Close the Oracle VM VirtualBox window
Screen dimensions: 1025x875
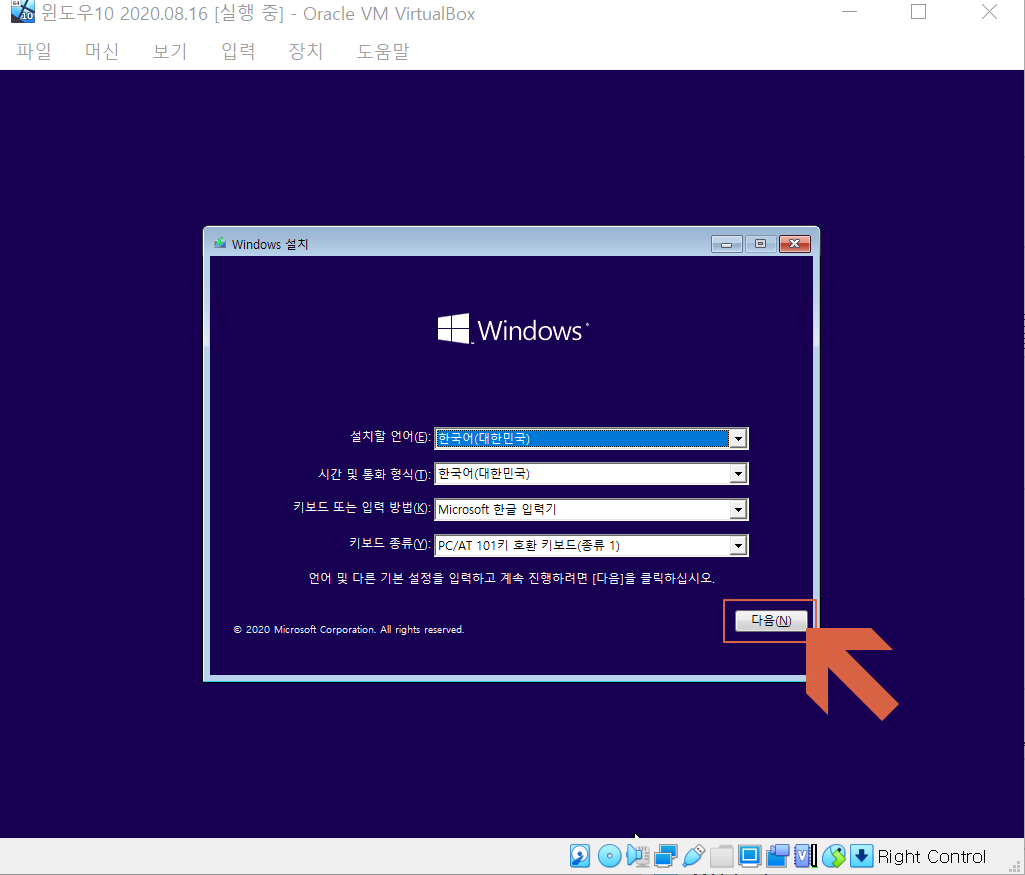[989, 12]
